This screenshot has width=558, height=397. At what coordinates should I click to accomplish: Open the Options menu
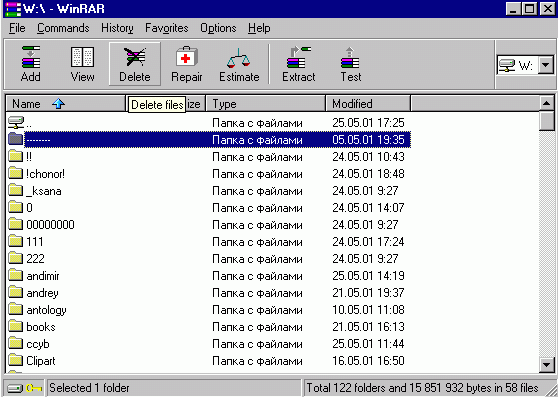click(x=218, y=28)
